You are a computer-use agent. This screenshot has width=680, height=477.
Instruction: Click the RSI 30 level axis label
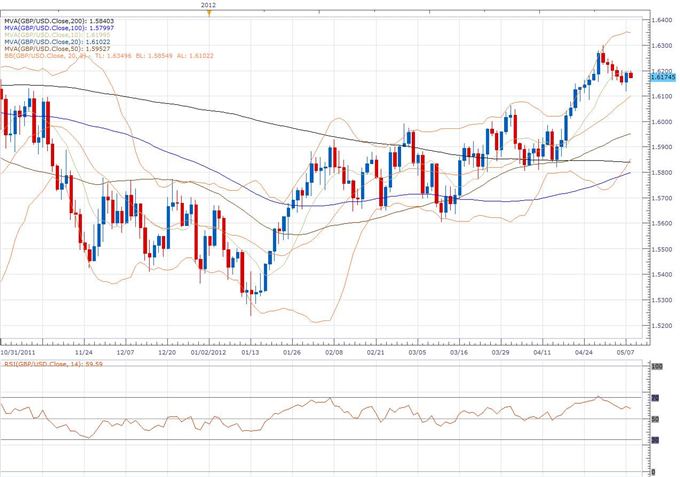[x=656, y=440]
